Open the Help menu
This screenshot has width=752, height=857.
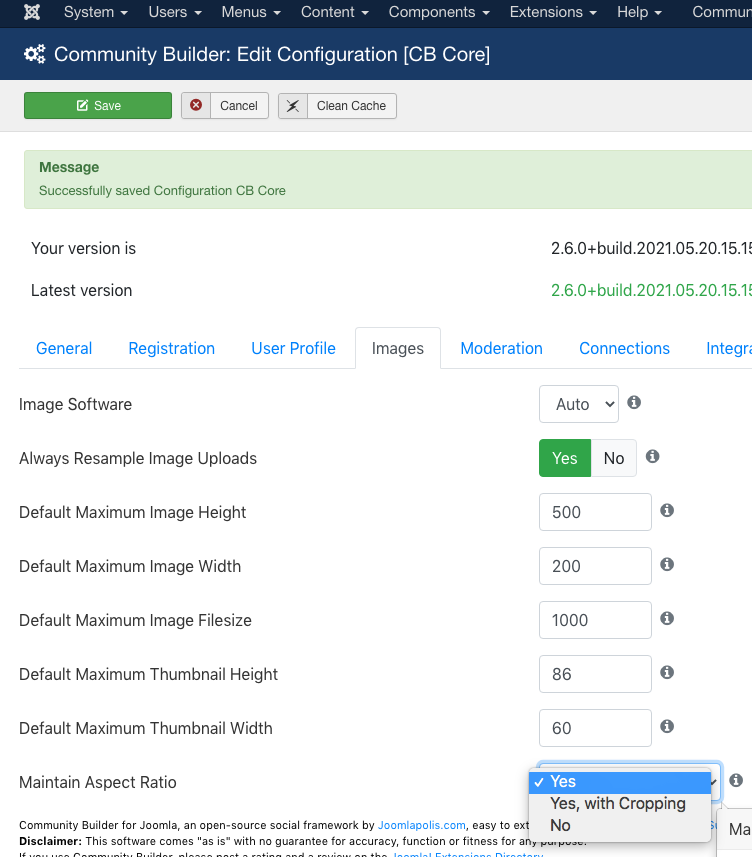(x=639, y=12)
